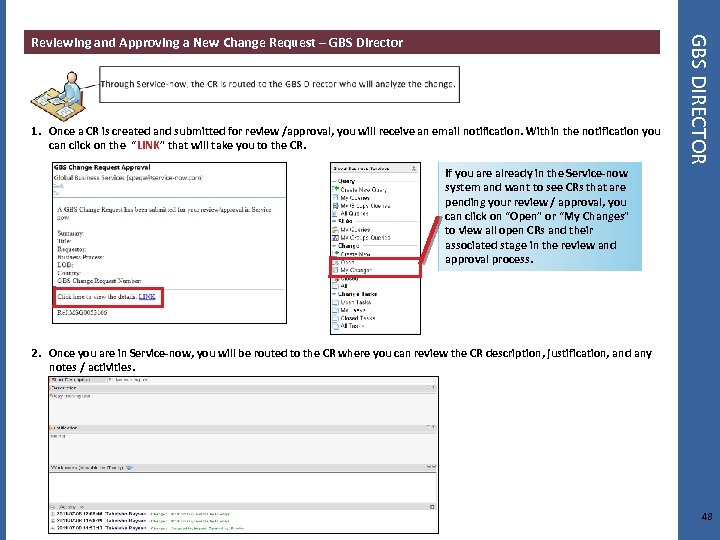Click the Short Description input field
The image size is (720, 540).
tap(272, 380)
